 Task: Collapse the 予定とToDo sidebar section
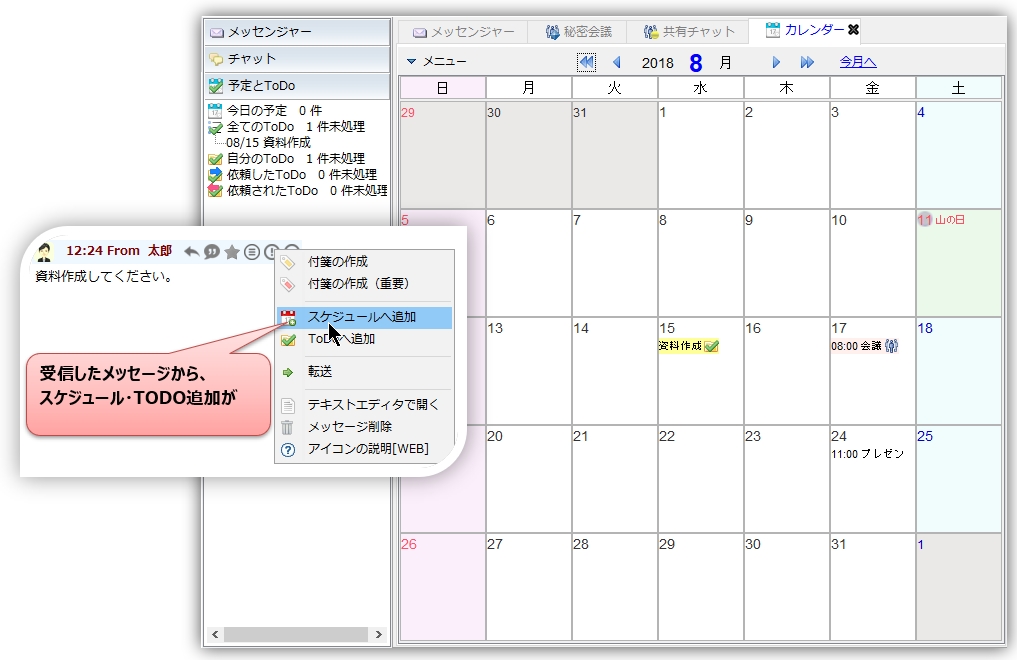[x=296, y=86]
